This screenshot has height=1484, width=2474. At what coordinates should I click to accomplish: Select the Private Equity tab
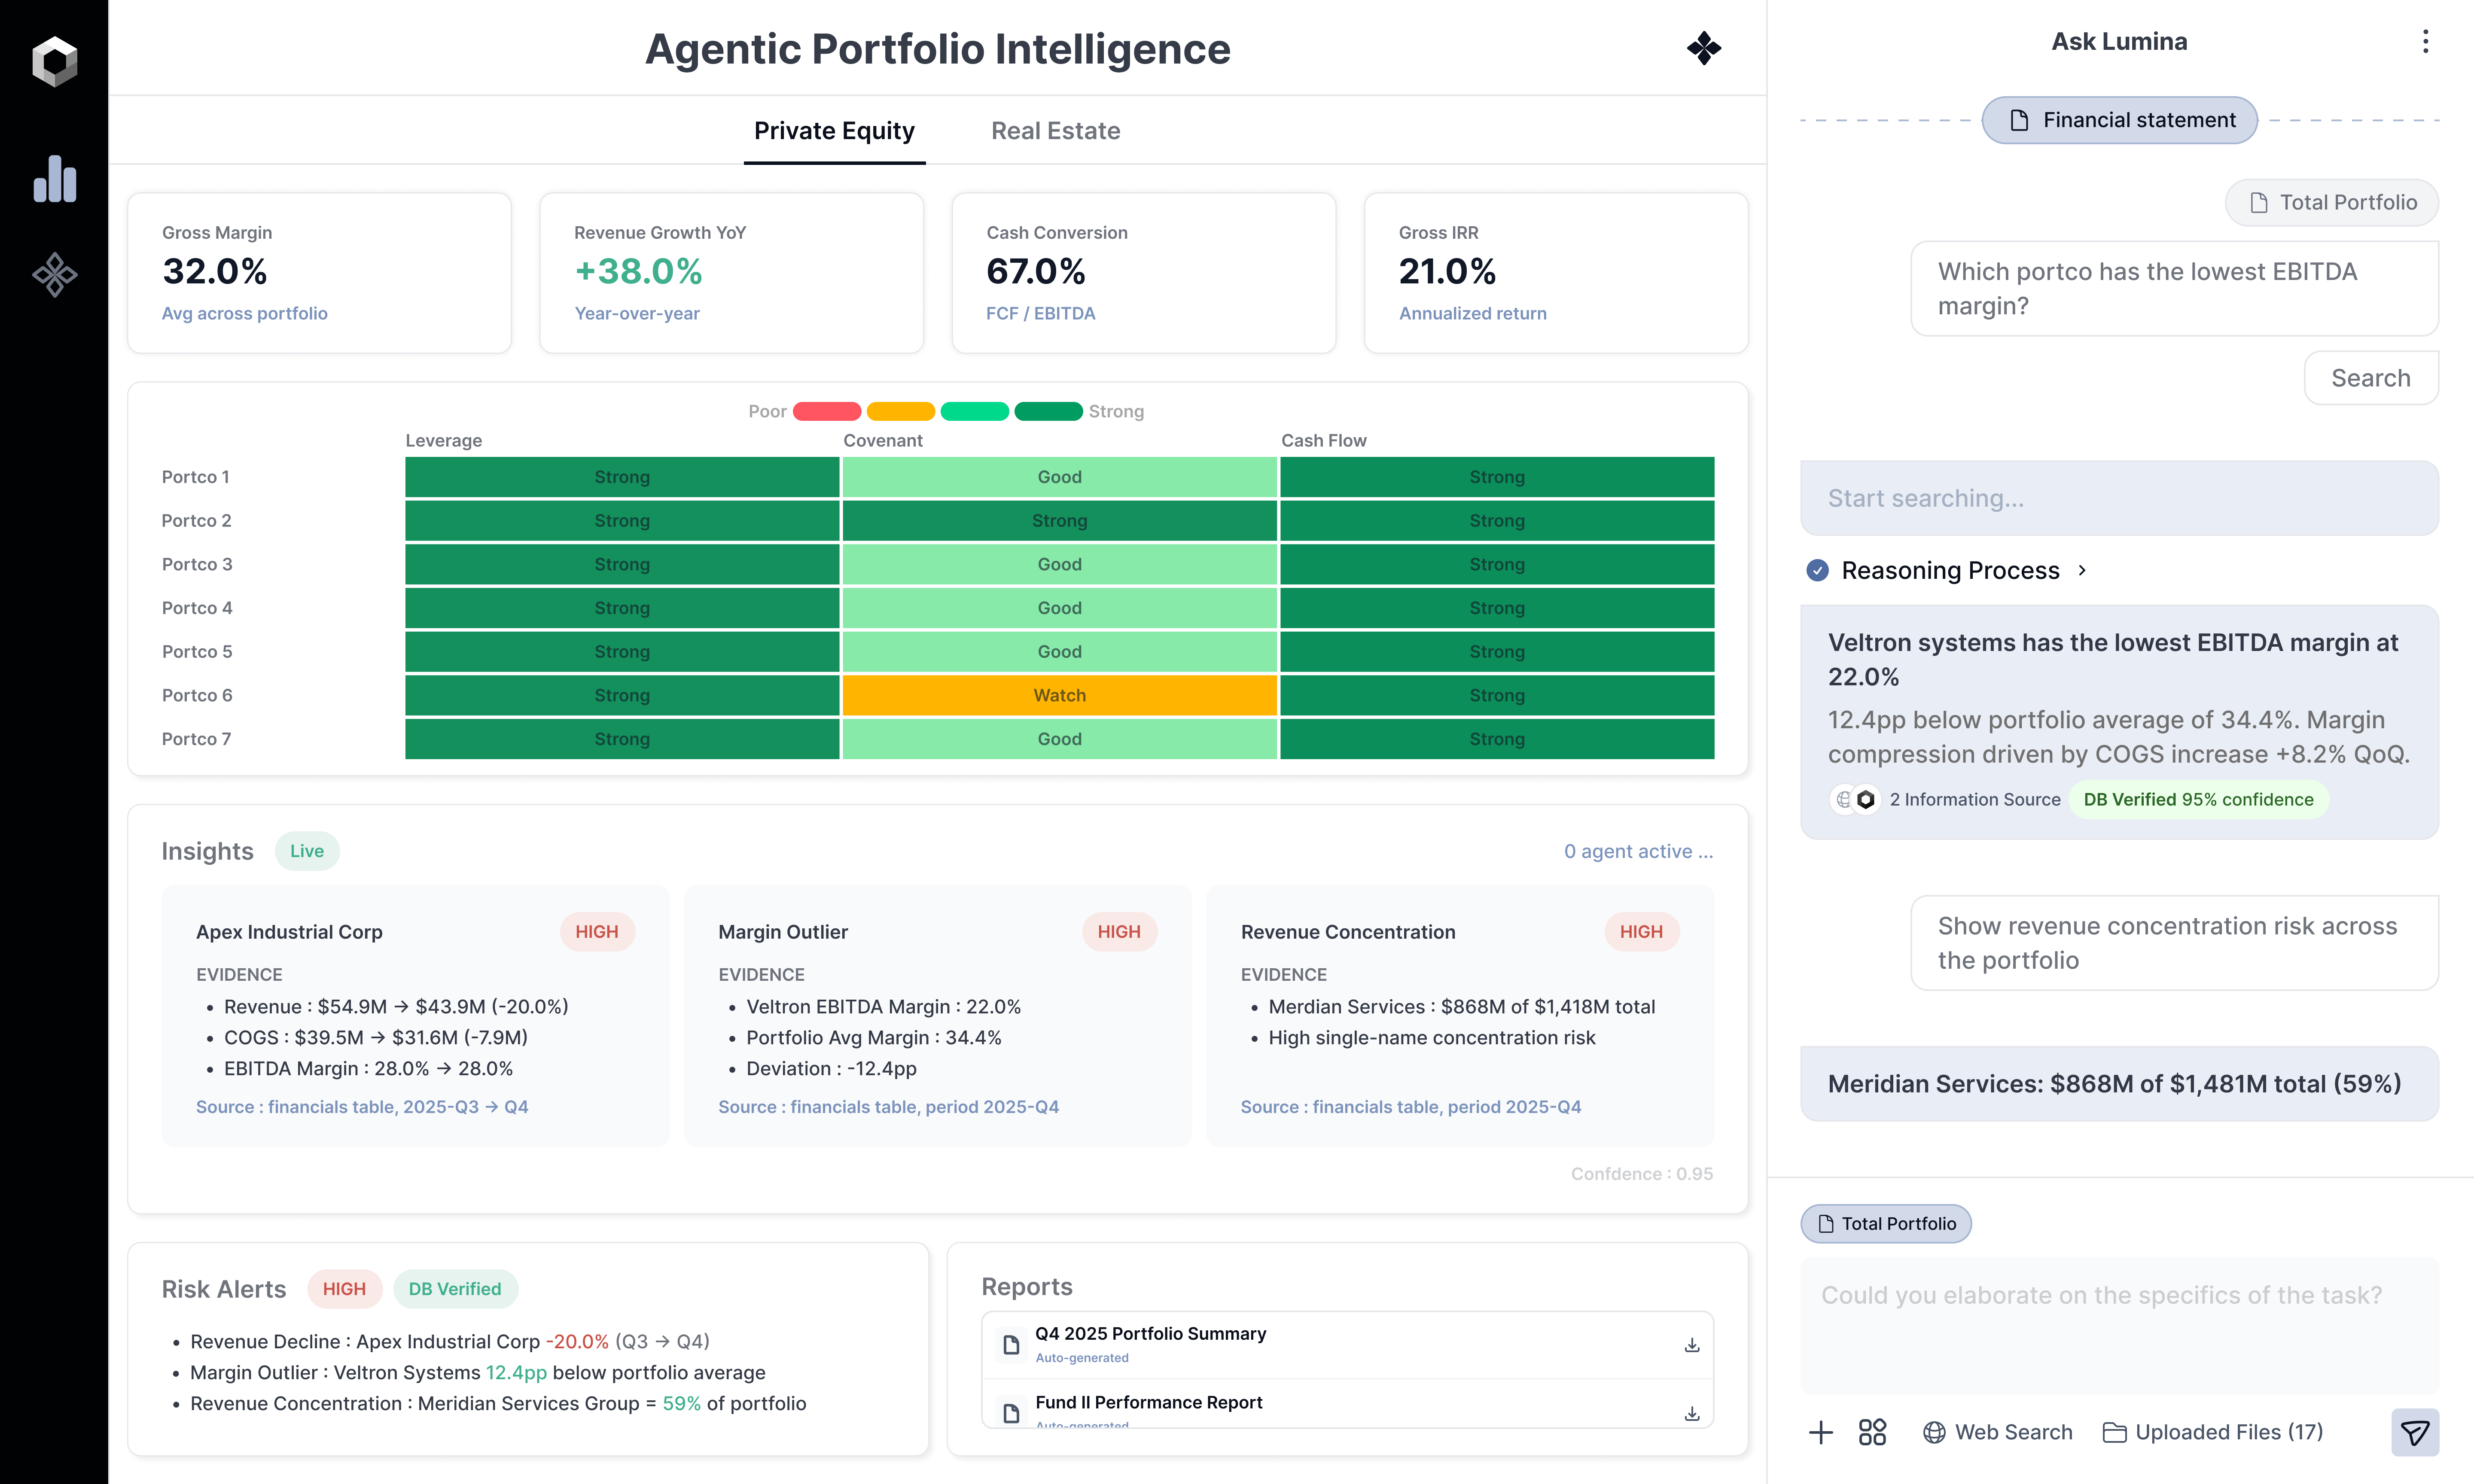[834, 130]
